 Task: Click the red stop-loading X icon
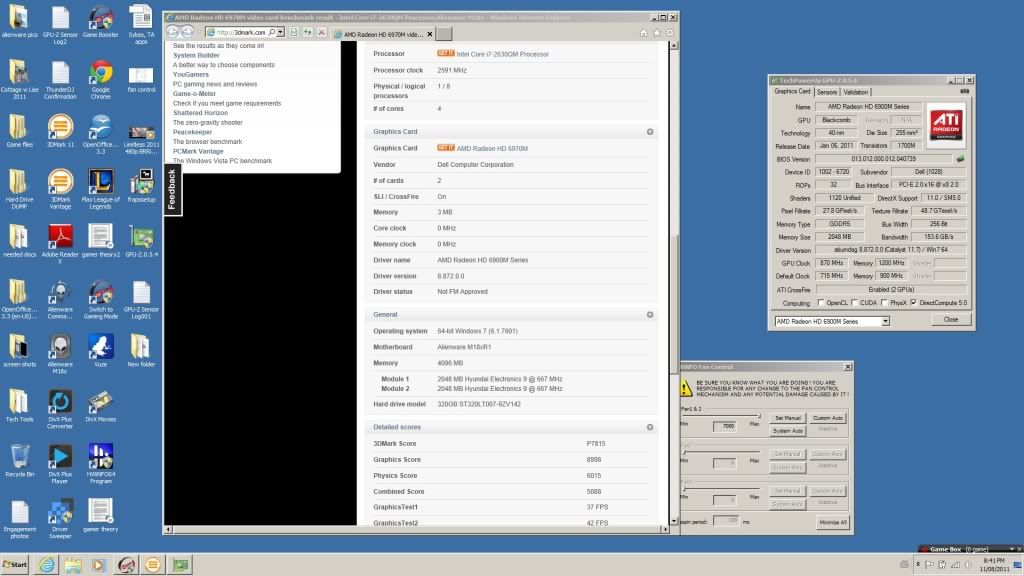tap(321, 32)
